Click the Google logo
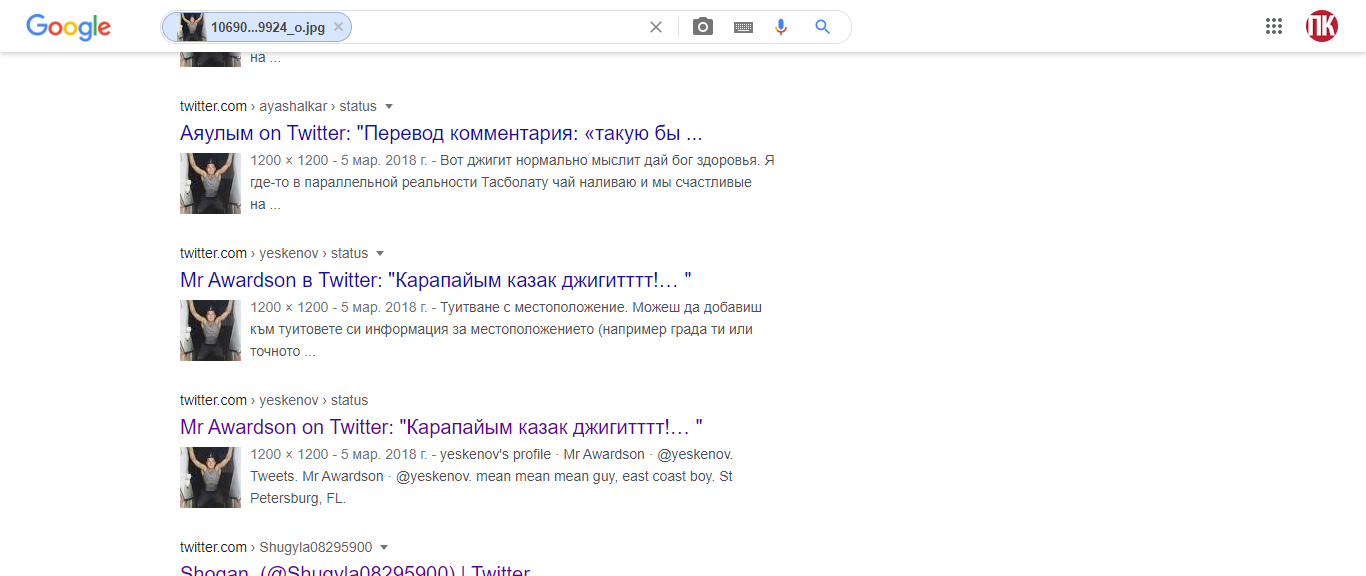Image resolution: width=1366 pixels, height=576 pixels. click(68, 27)
